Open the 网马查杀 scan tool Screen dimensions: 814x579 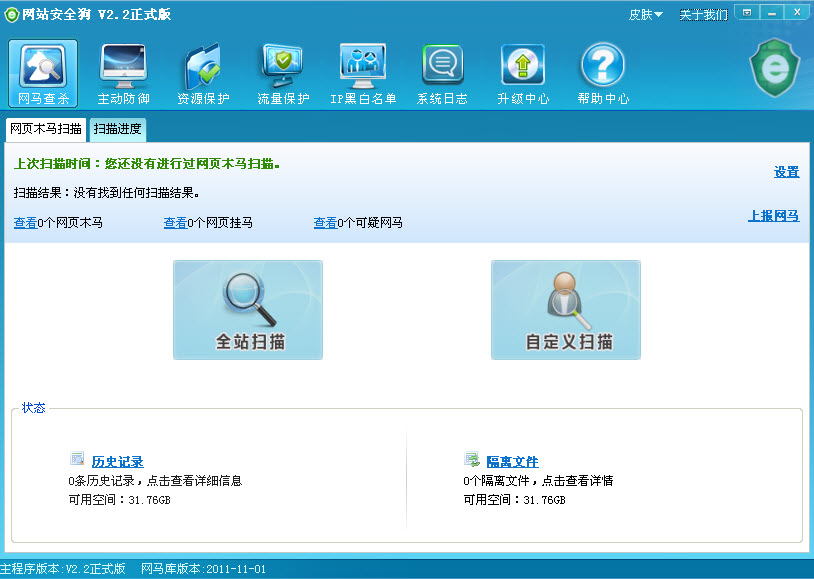click(41, 72)
